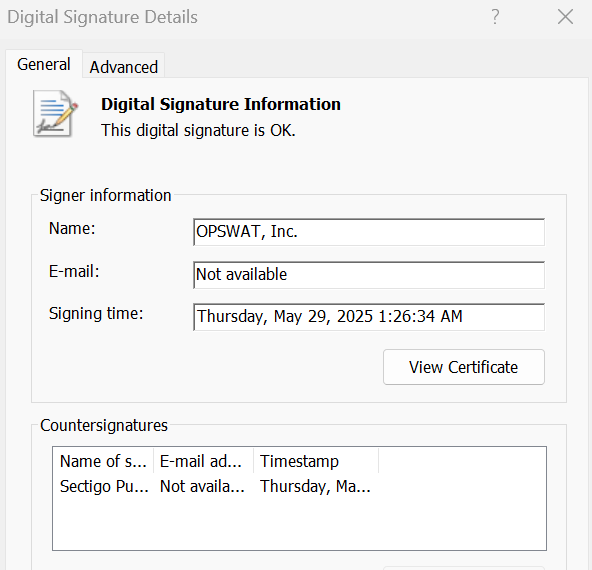Click the 'Countersignatures' group label
The image size is (592, 570).
(104, 425)
